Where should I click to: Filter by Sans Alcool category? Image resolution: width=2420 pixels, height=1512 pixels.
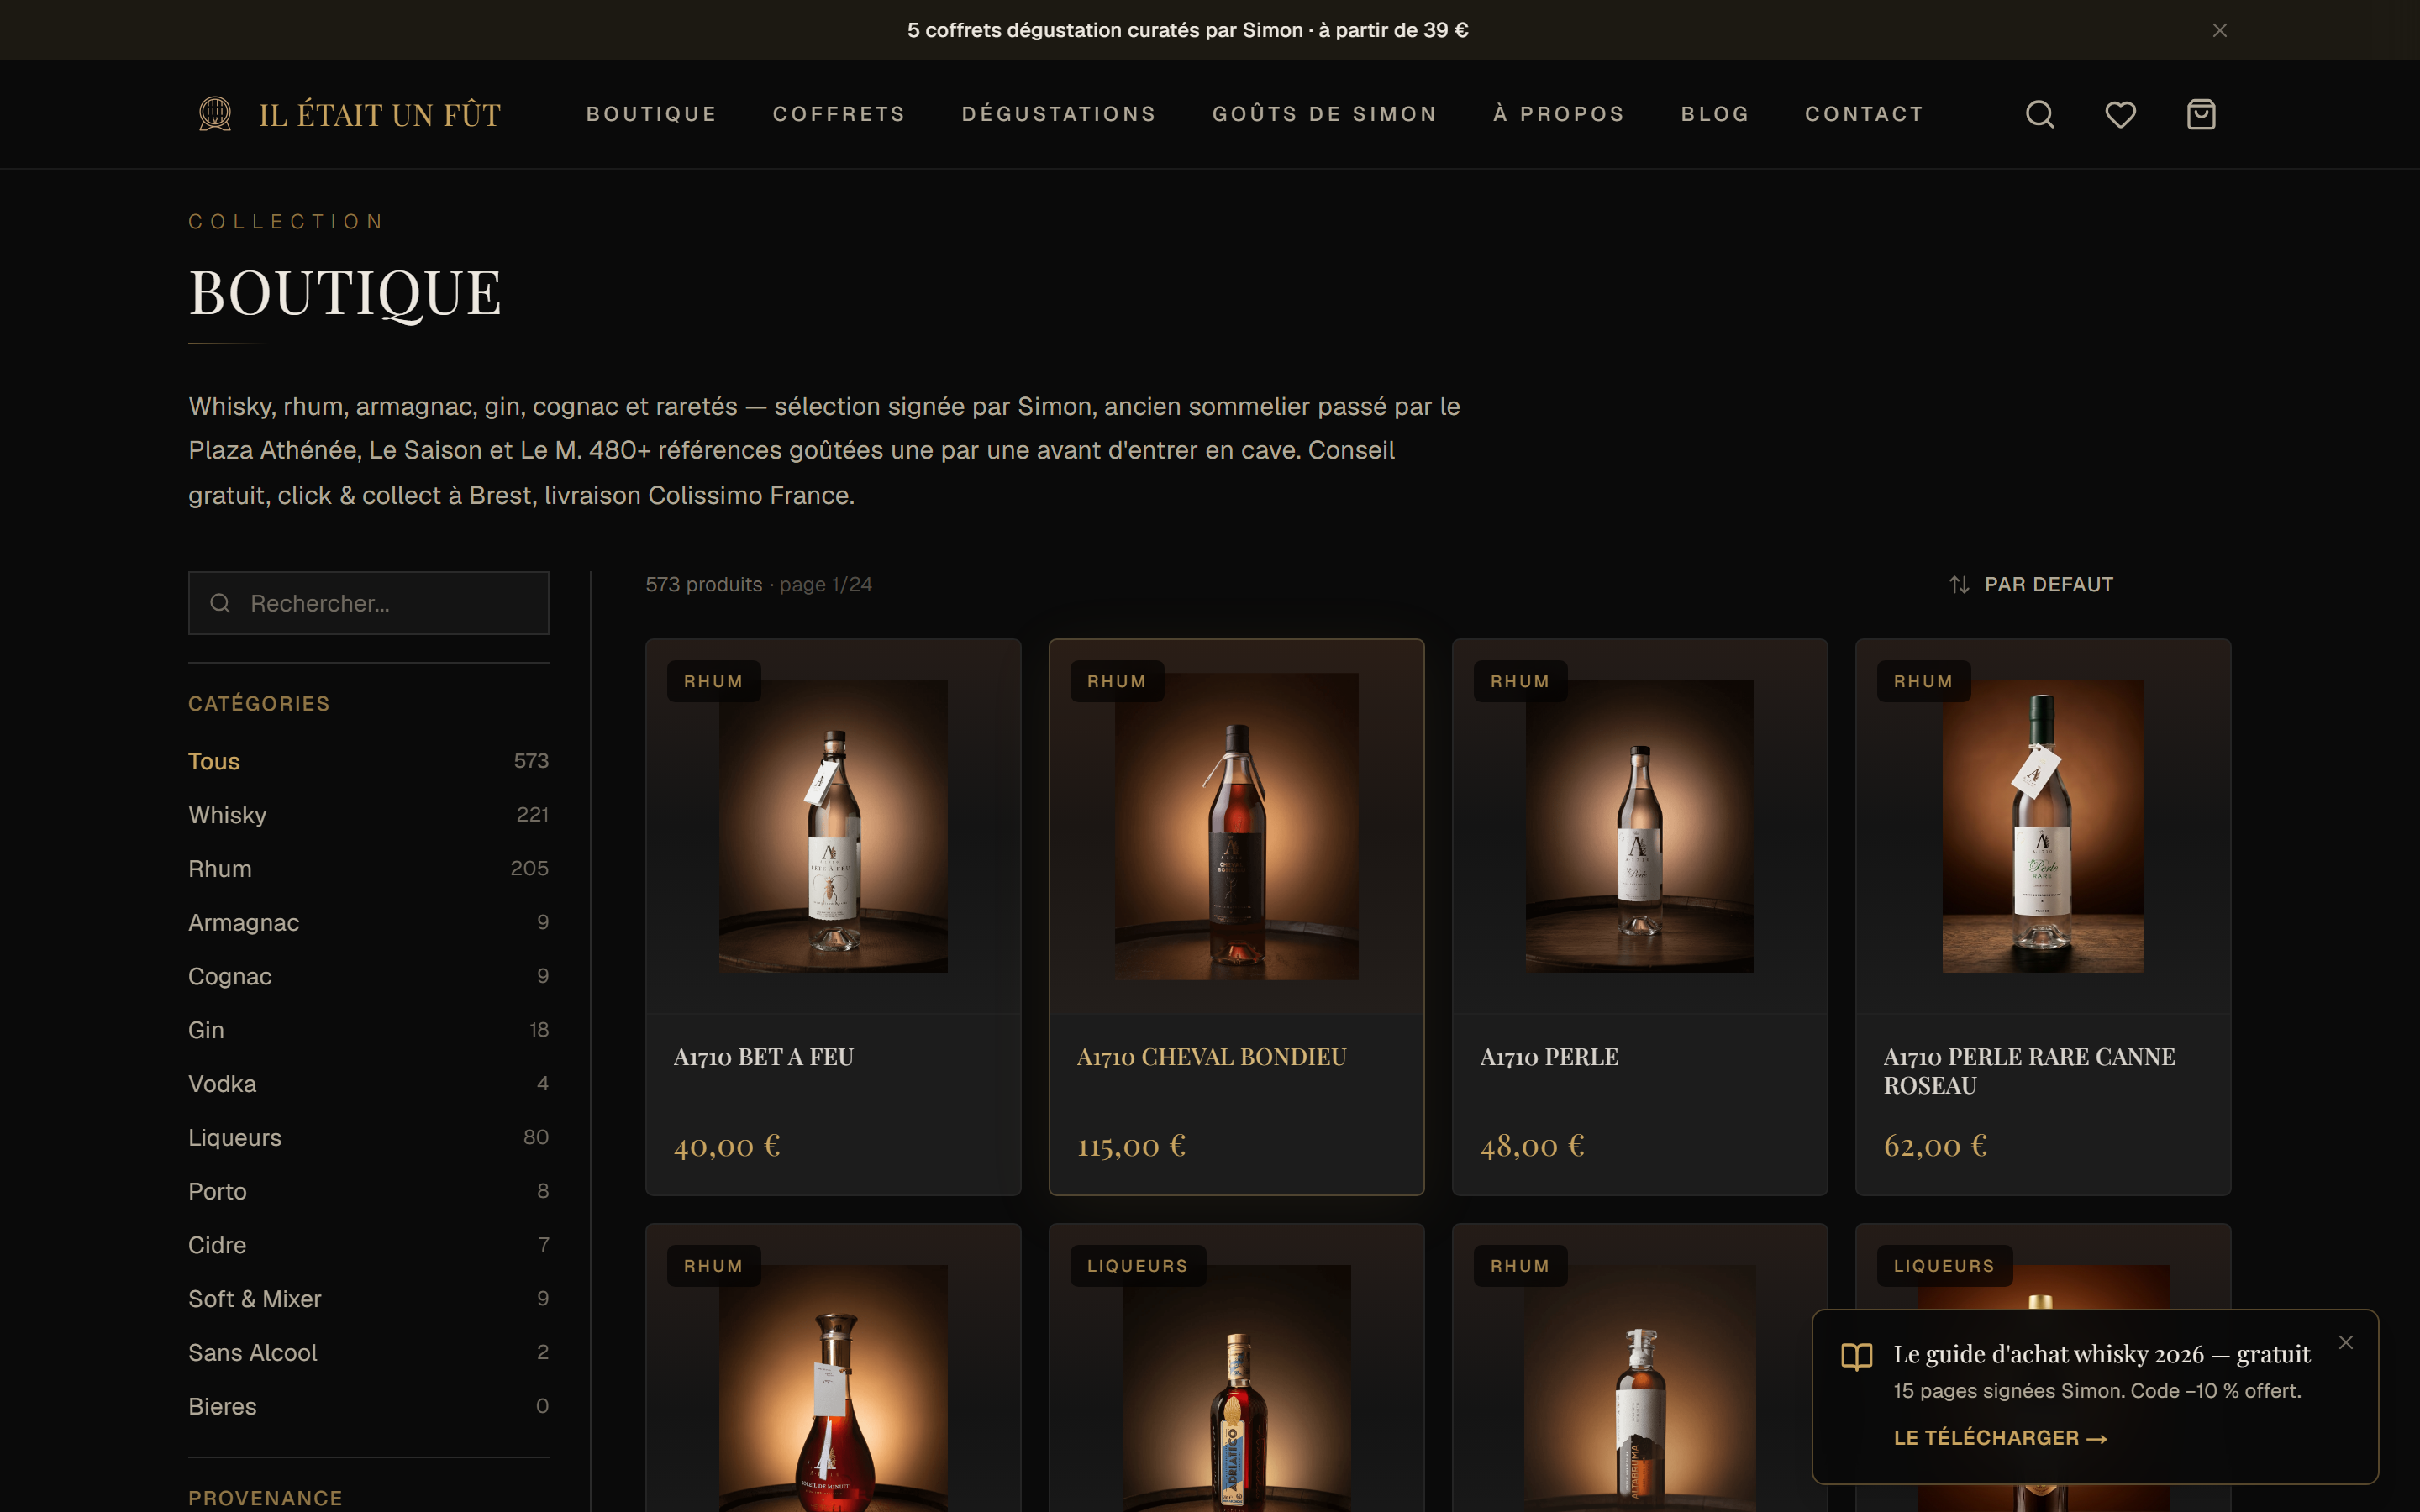click(368, 1352)
